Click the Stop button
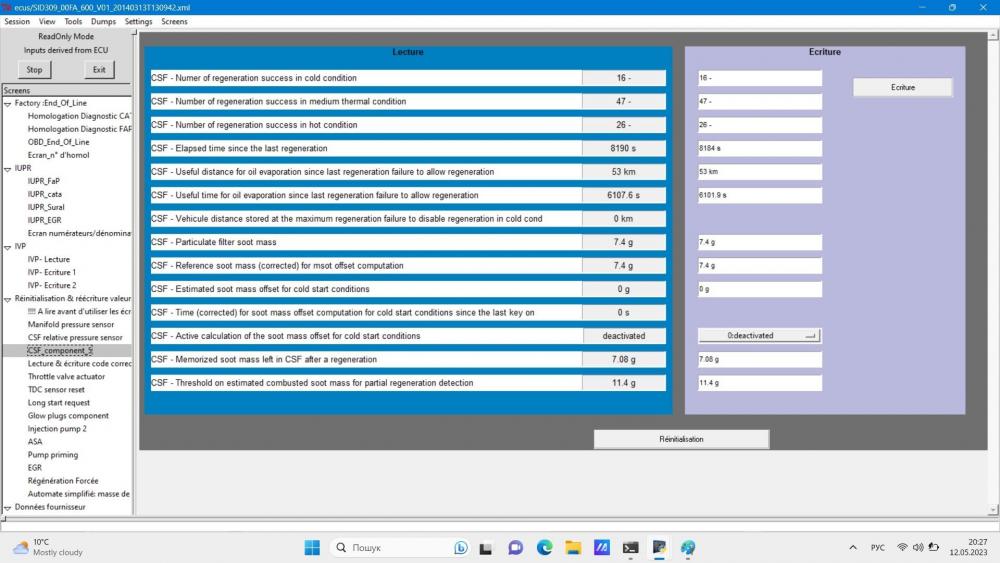Viewport: 1000px width, 563px height. point(34,69)
